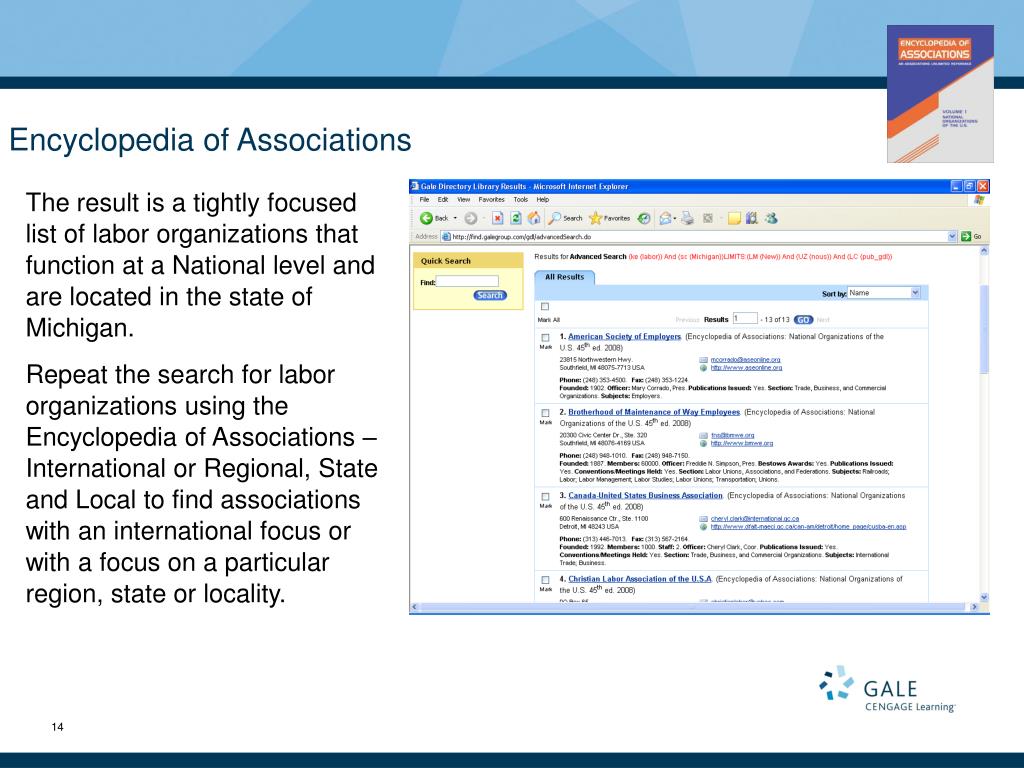The height and width of the screenshot is (768, 1024).
Task: Open the Back button history dropdown arrow
Action: (455, 218)
